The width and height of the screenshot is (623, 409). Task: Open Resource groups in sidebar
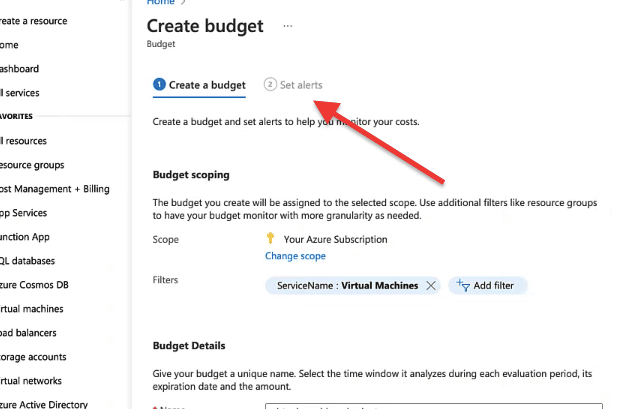point(32,165)
